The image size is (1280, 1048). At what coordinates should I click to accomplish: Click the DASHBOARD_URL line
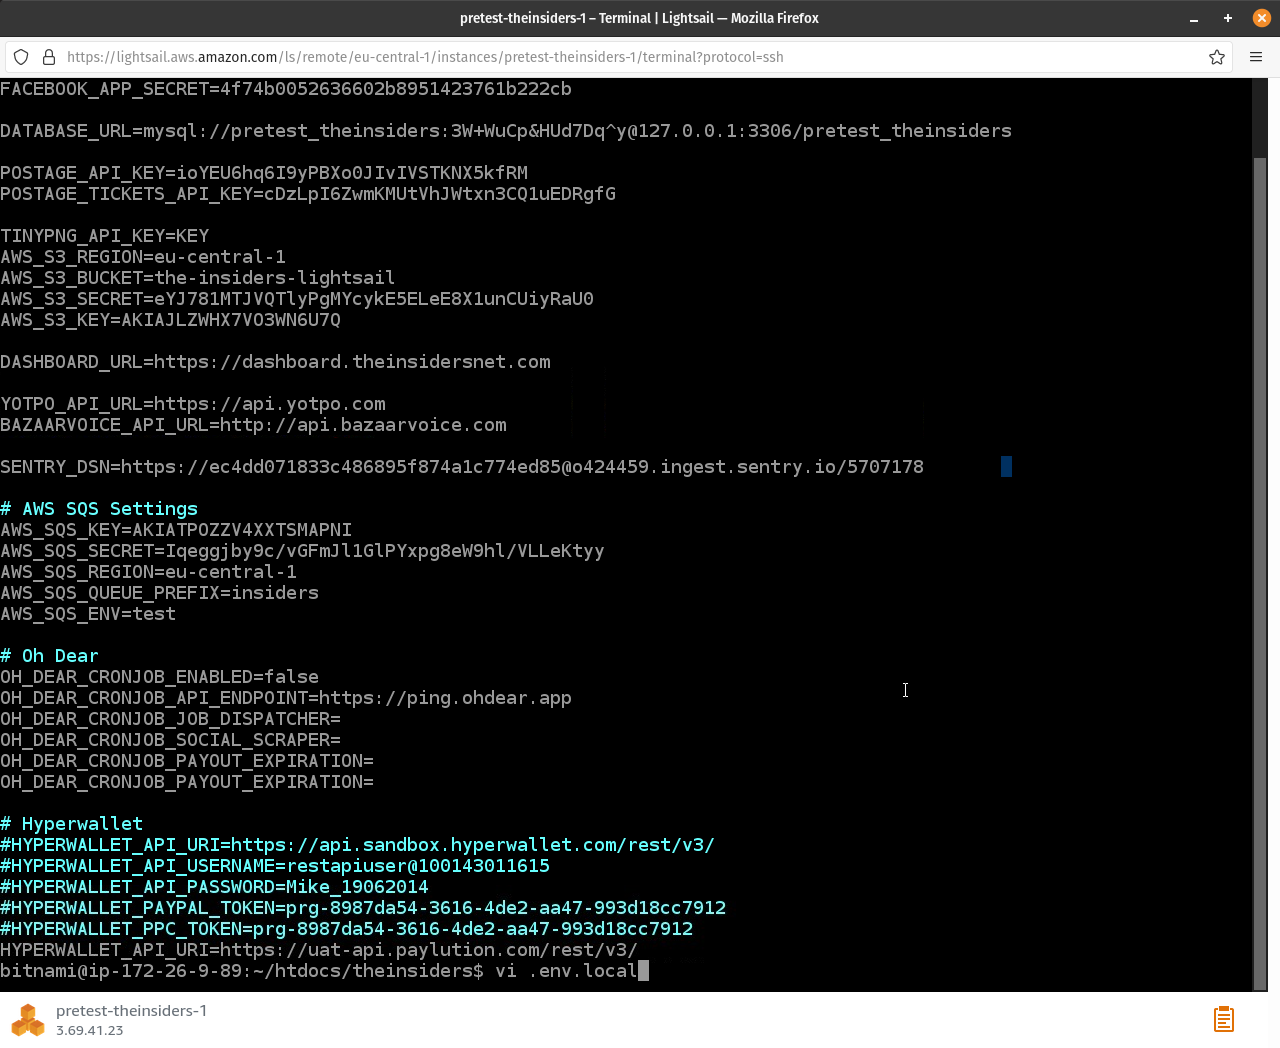pyautogui.click(x=275, y=362)
